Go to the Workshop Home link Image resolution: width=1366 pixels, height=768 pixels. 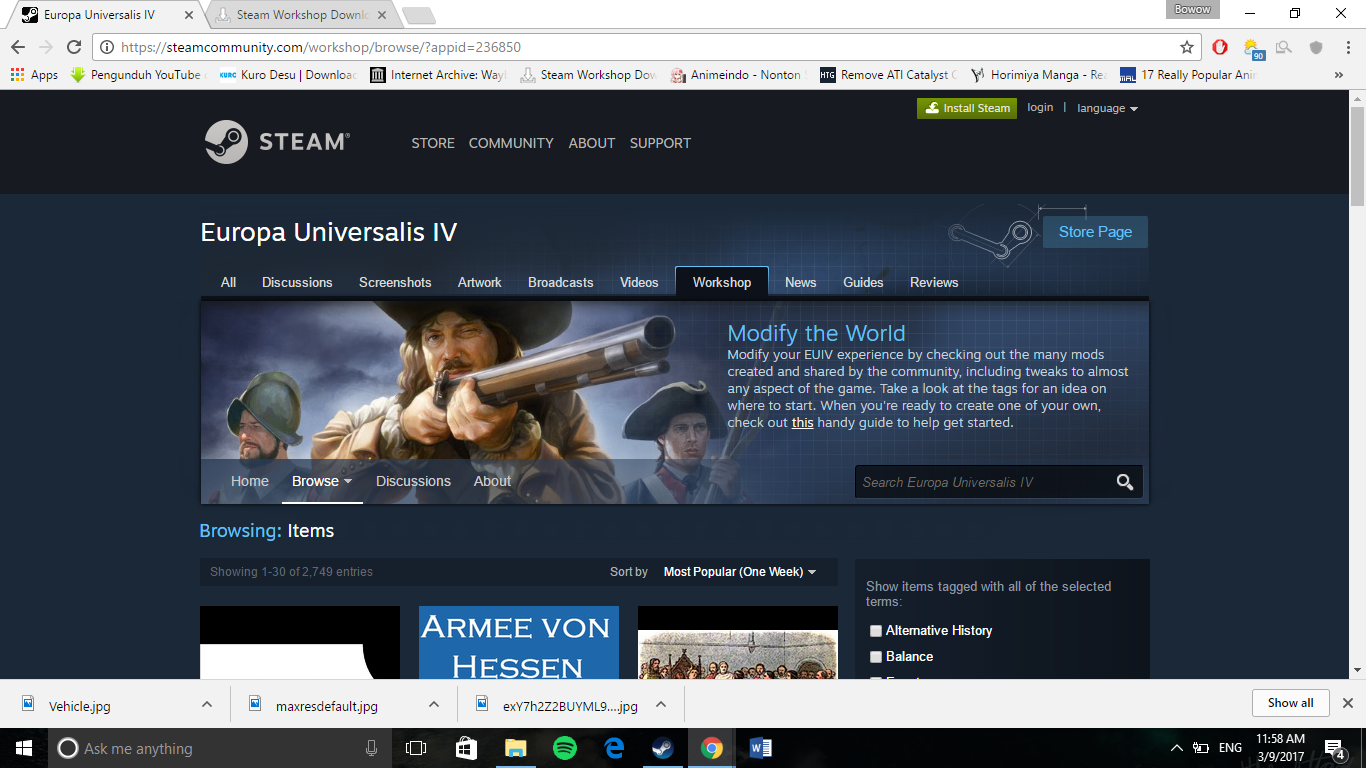pyautogui.click(x=250, y=481)
